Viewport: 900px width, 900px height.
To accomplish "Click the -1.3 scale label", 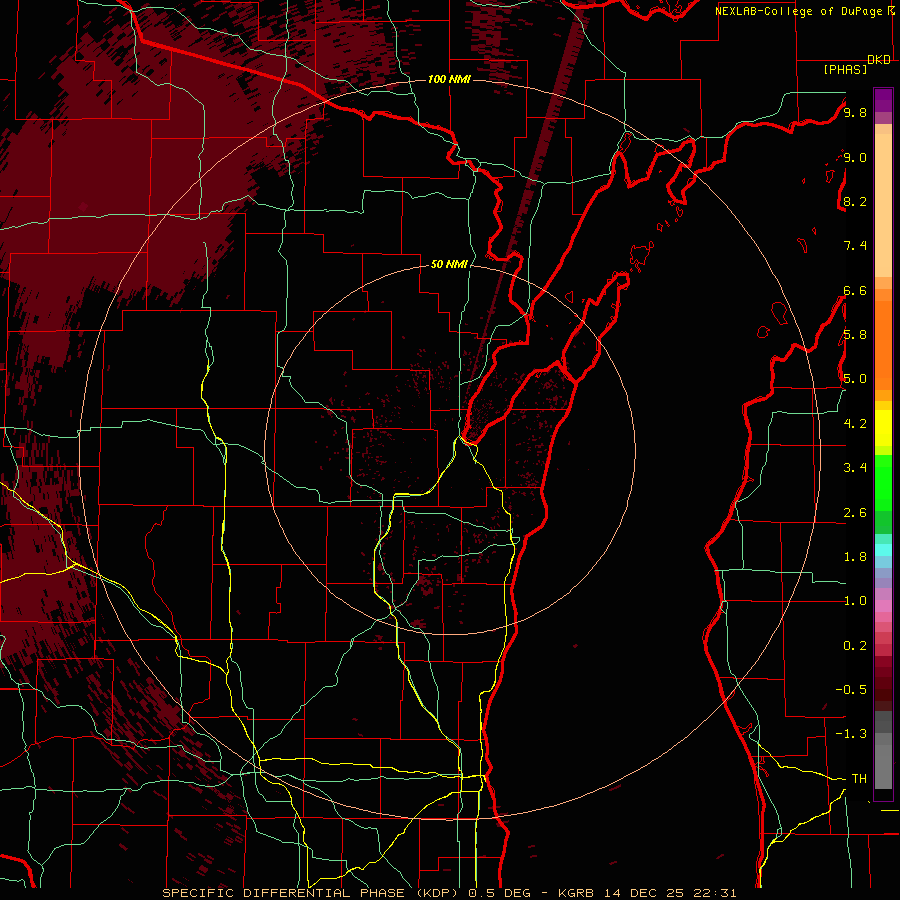I will pos(851,734).
